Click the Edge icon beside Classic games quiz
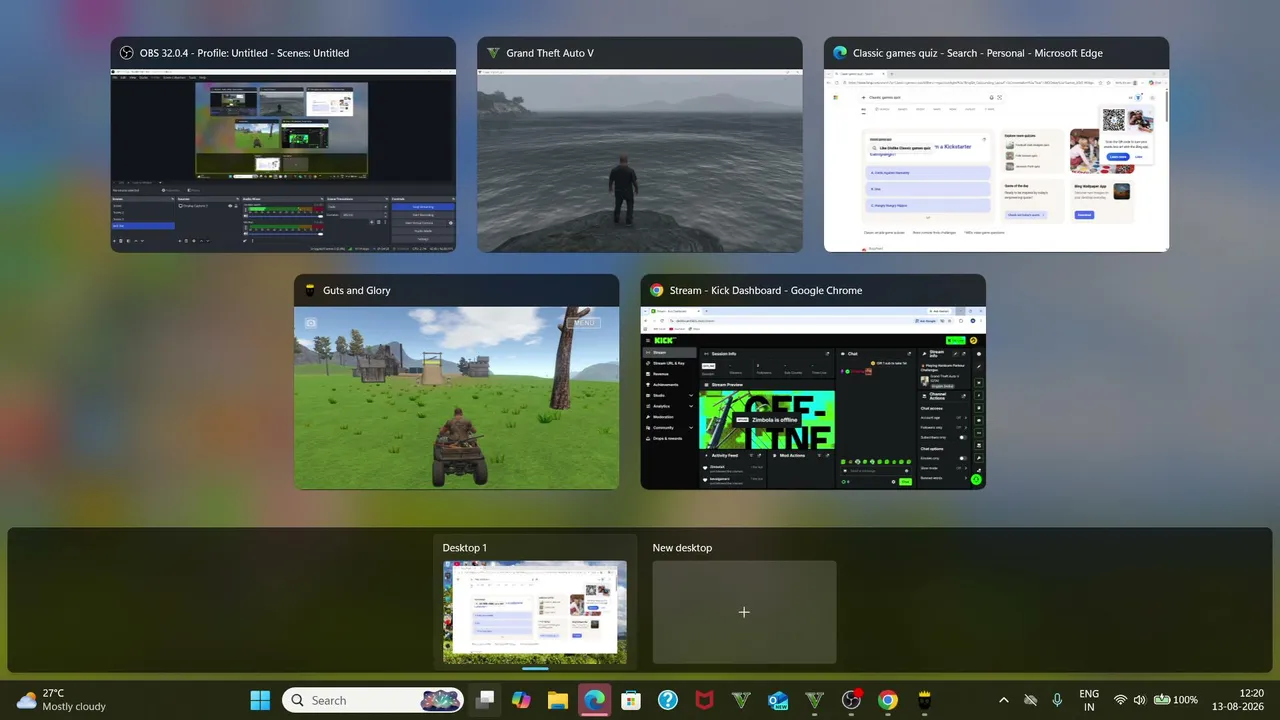 [840, 53]
